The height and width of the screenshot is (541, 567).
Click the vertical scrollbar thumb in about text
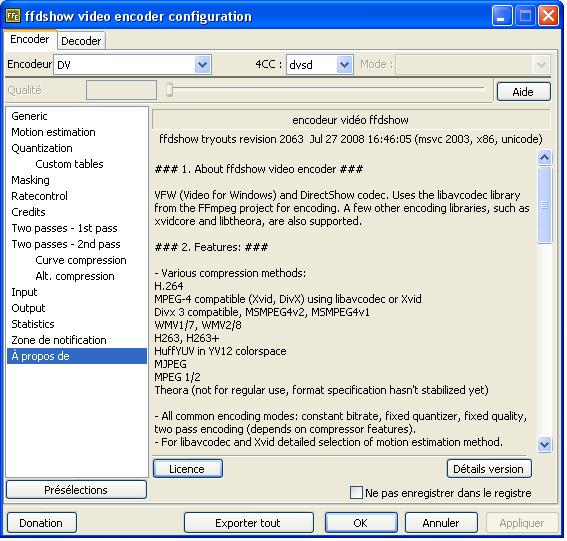(x=544, y=205)
